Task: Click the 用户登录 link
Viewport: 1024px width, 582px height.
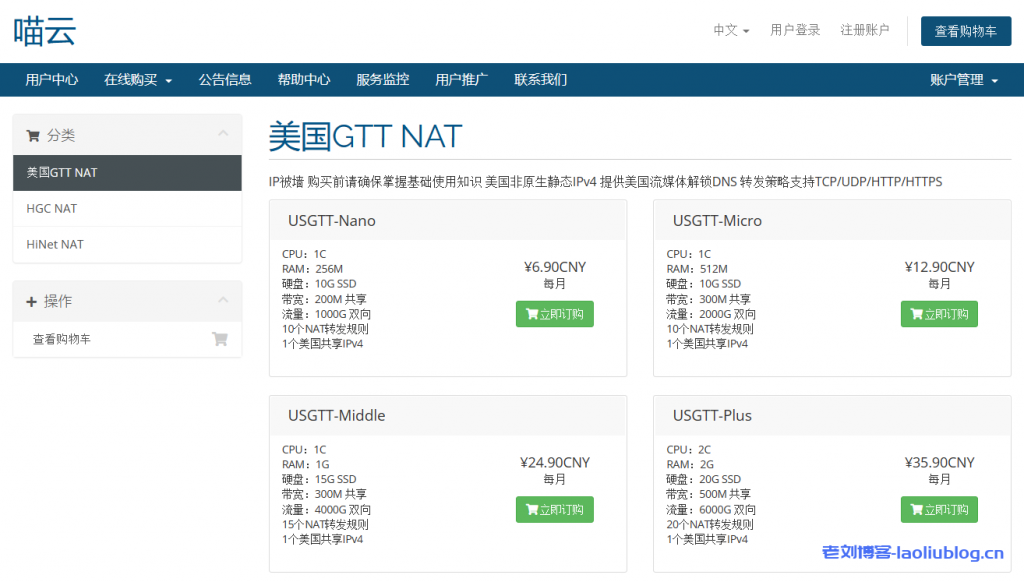Action: (795, 30)
